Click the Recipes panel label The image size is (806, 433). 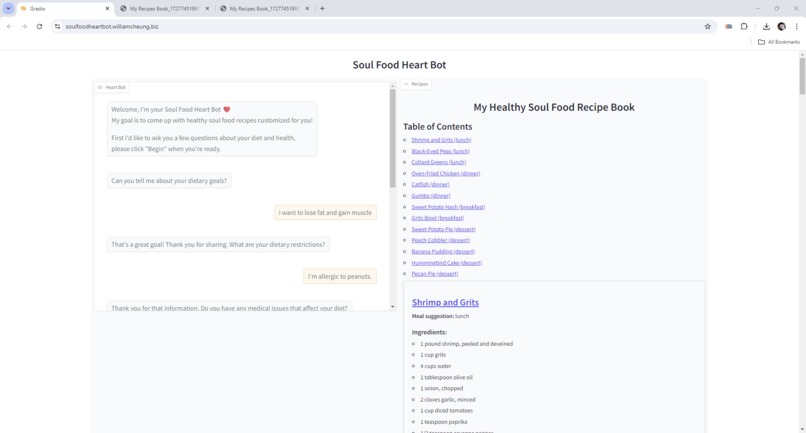(x=416, y=84)
